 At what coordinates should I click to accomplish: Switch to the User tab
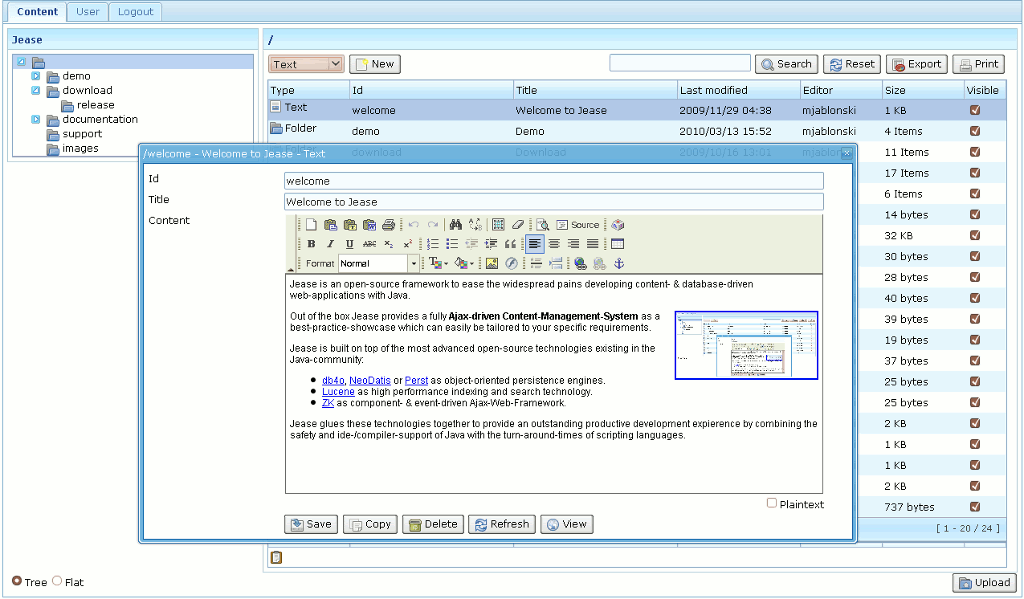point(88,12)
